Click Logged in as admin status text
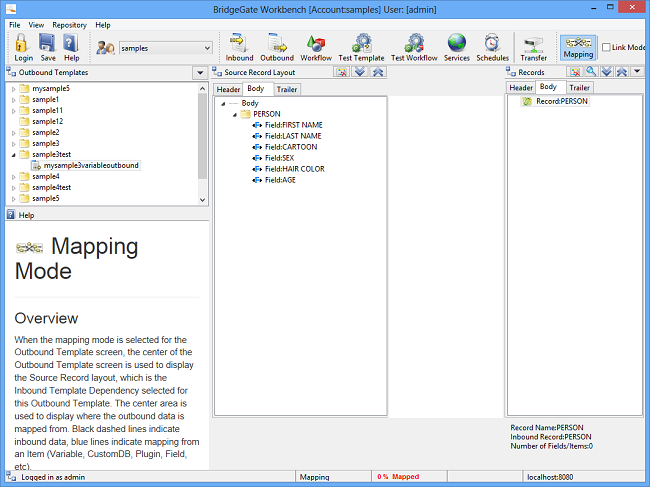650x487 pixels. pyautogui.click(x=53, y=477)
